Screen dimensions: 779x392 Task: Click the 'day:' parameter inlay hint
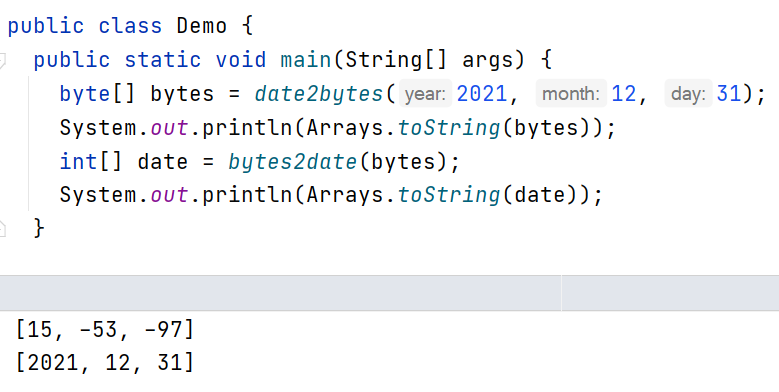[688, 93]
